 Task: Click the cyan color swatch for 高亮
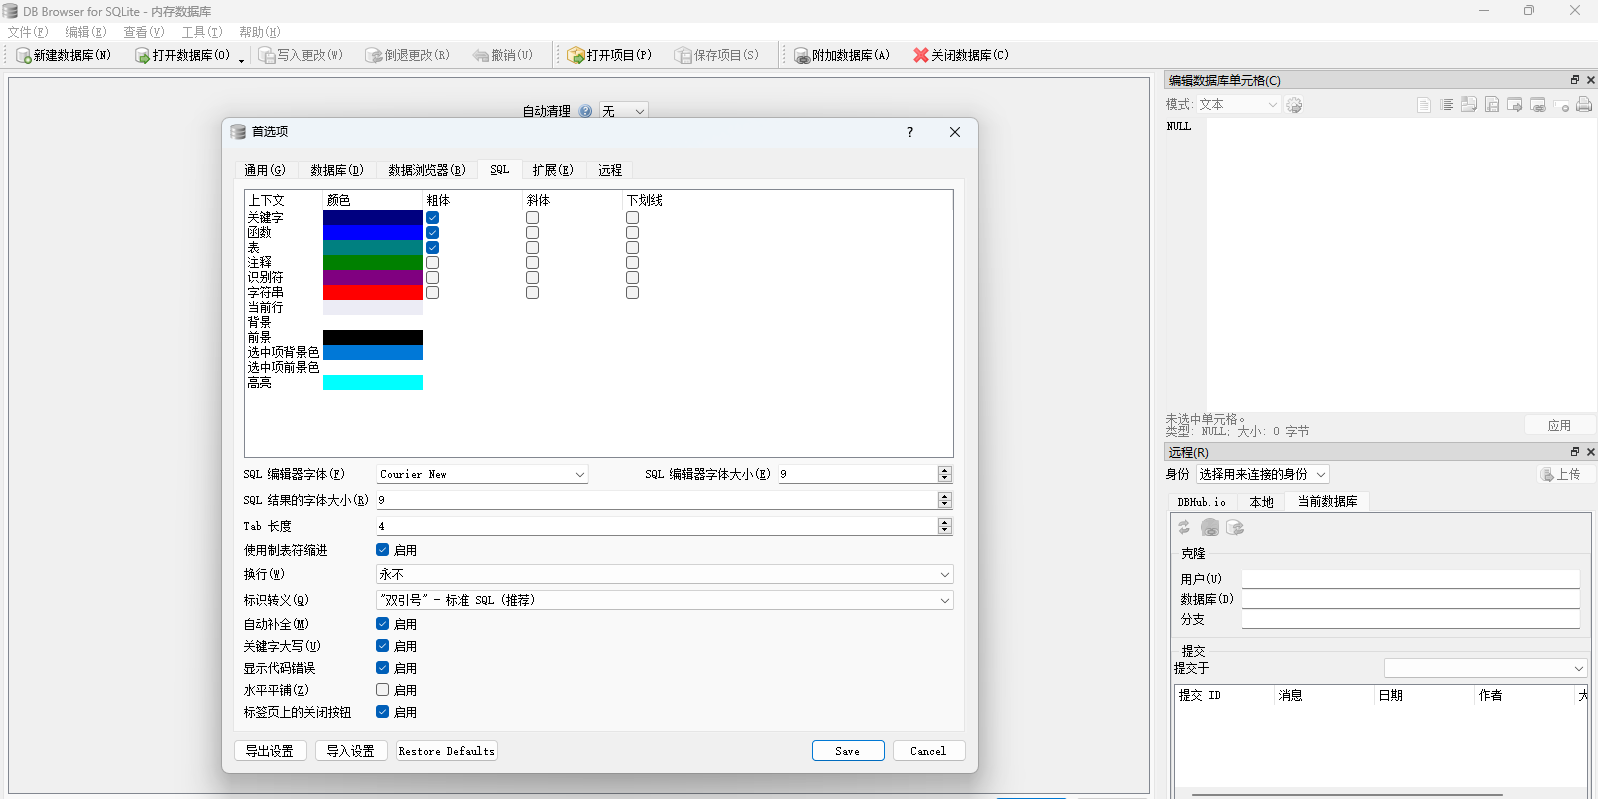click(x=373, y=382)
